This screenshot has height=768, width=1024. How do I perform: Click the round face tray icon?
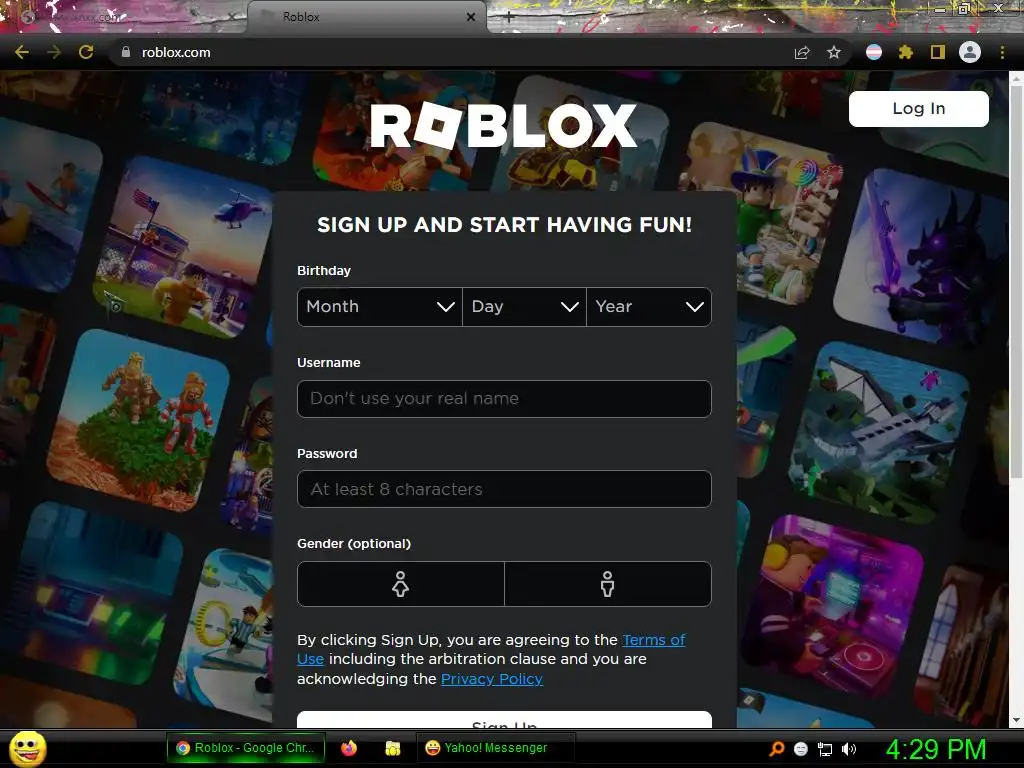tap(801, 749)
